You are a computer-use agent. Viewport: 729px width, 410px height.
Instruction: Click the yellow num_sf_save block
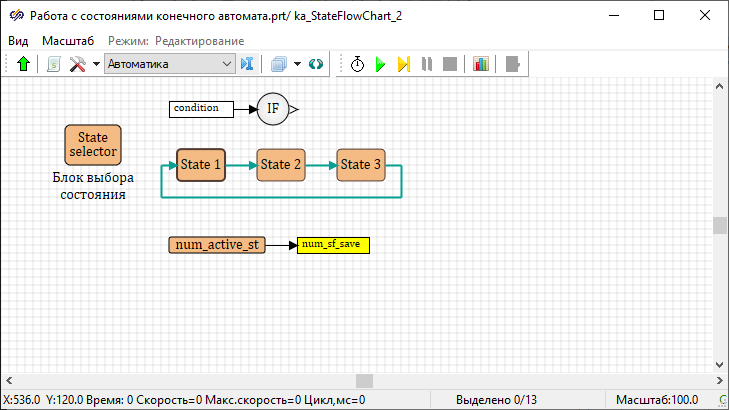tap(334, 245)
